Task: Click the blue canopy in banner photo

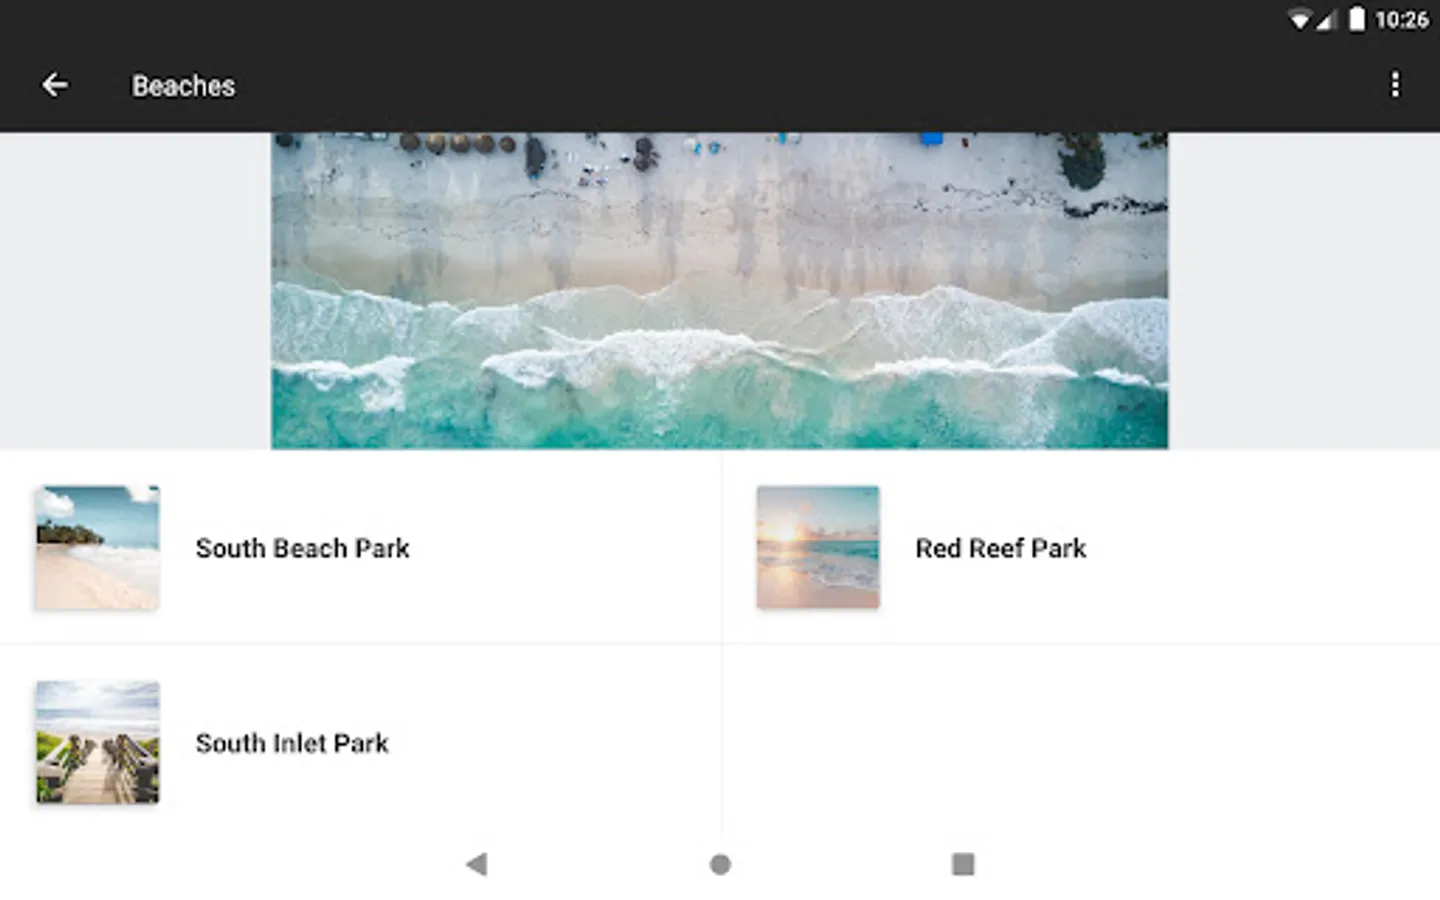Action: [932, 139]
